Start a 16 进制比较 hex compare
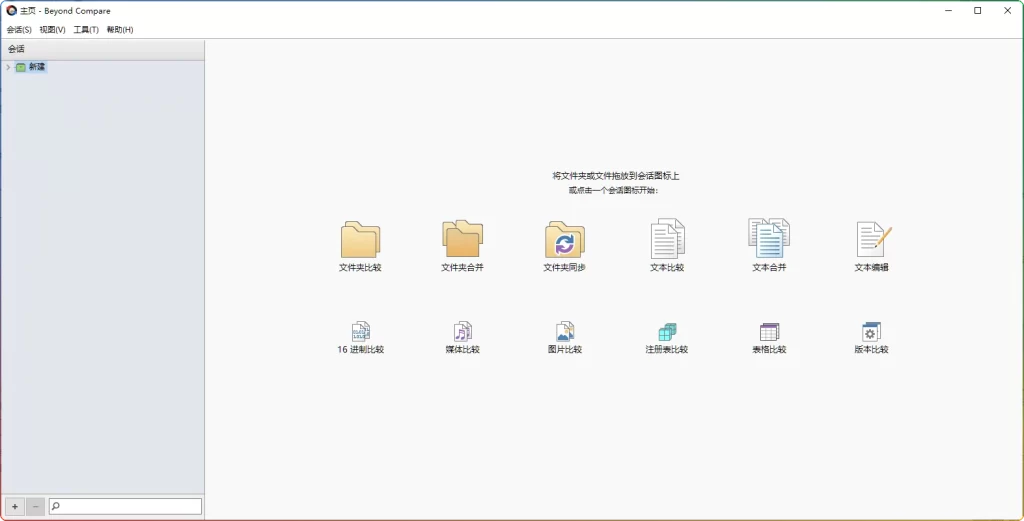The width and height of the screenshot is (1024, 521). coord(360,331)
